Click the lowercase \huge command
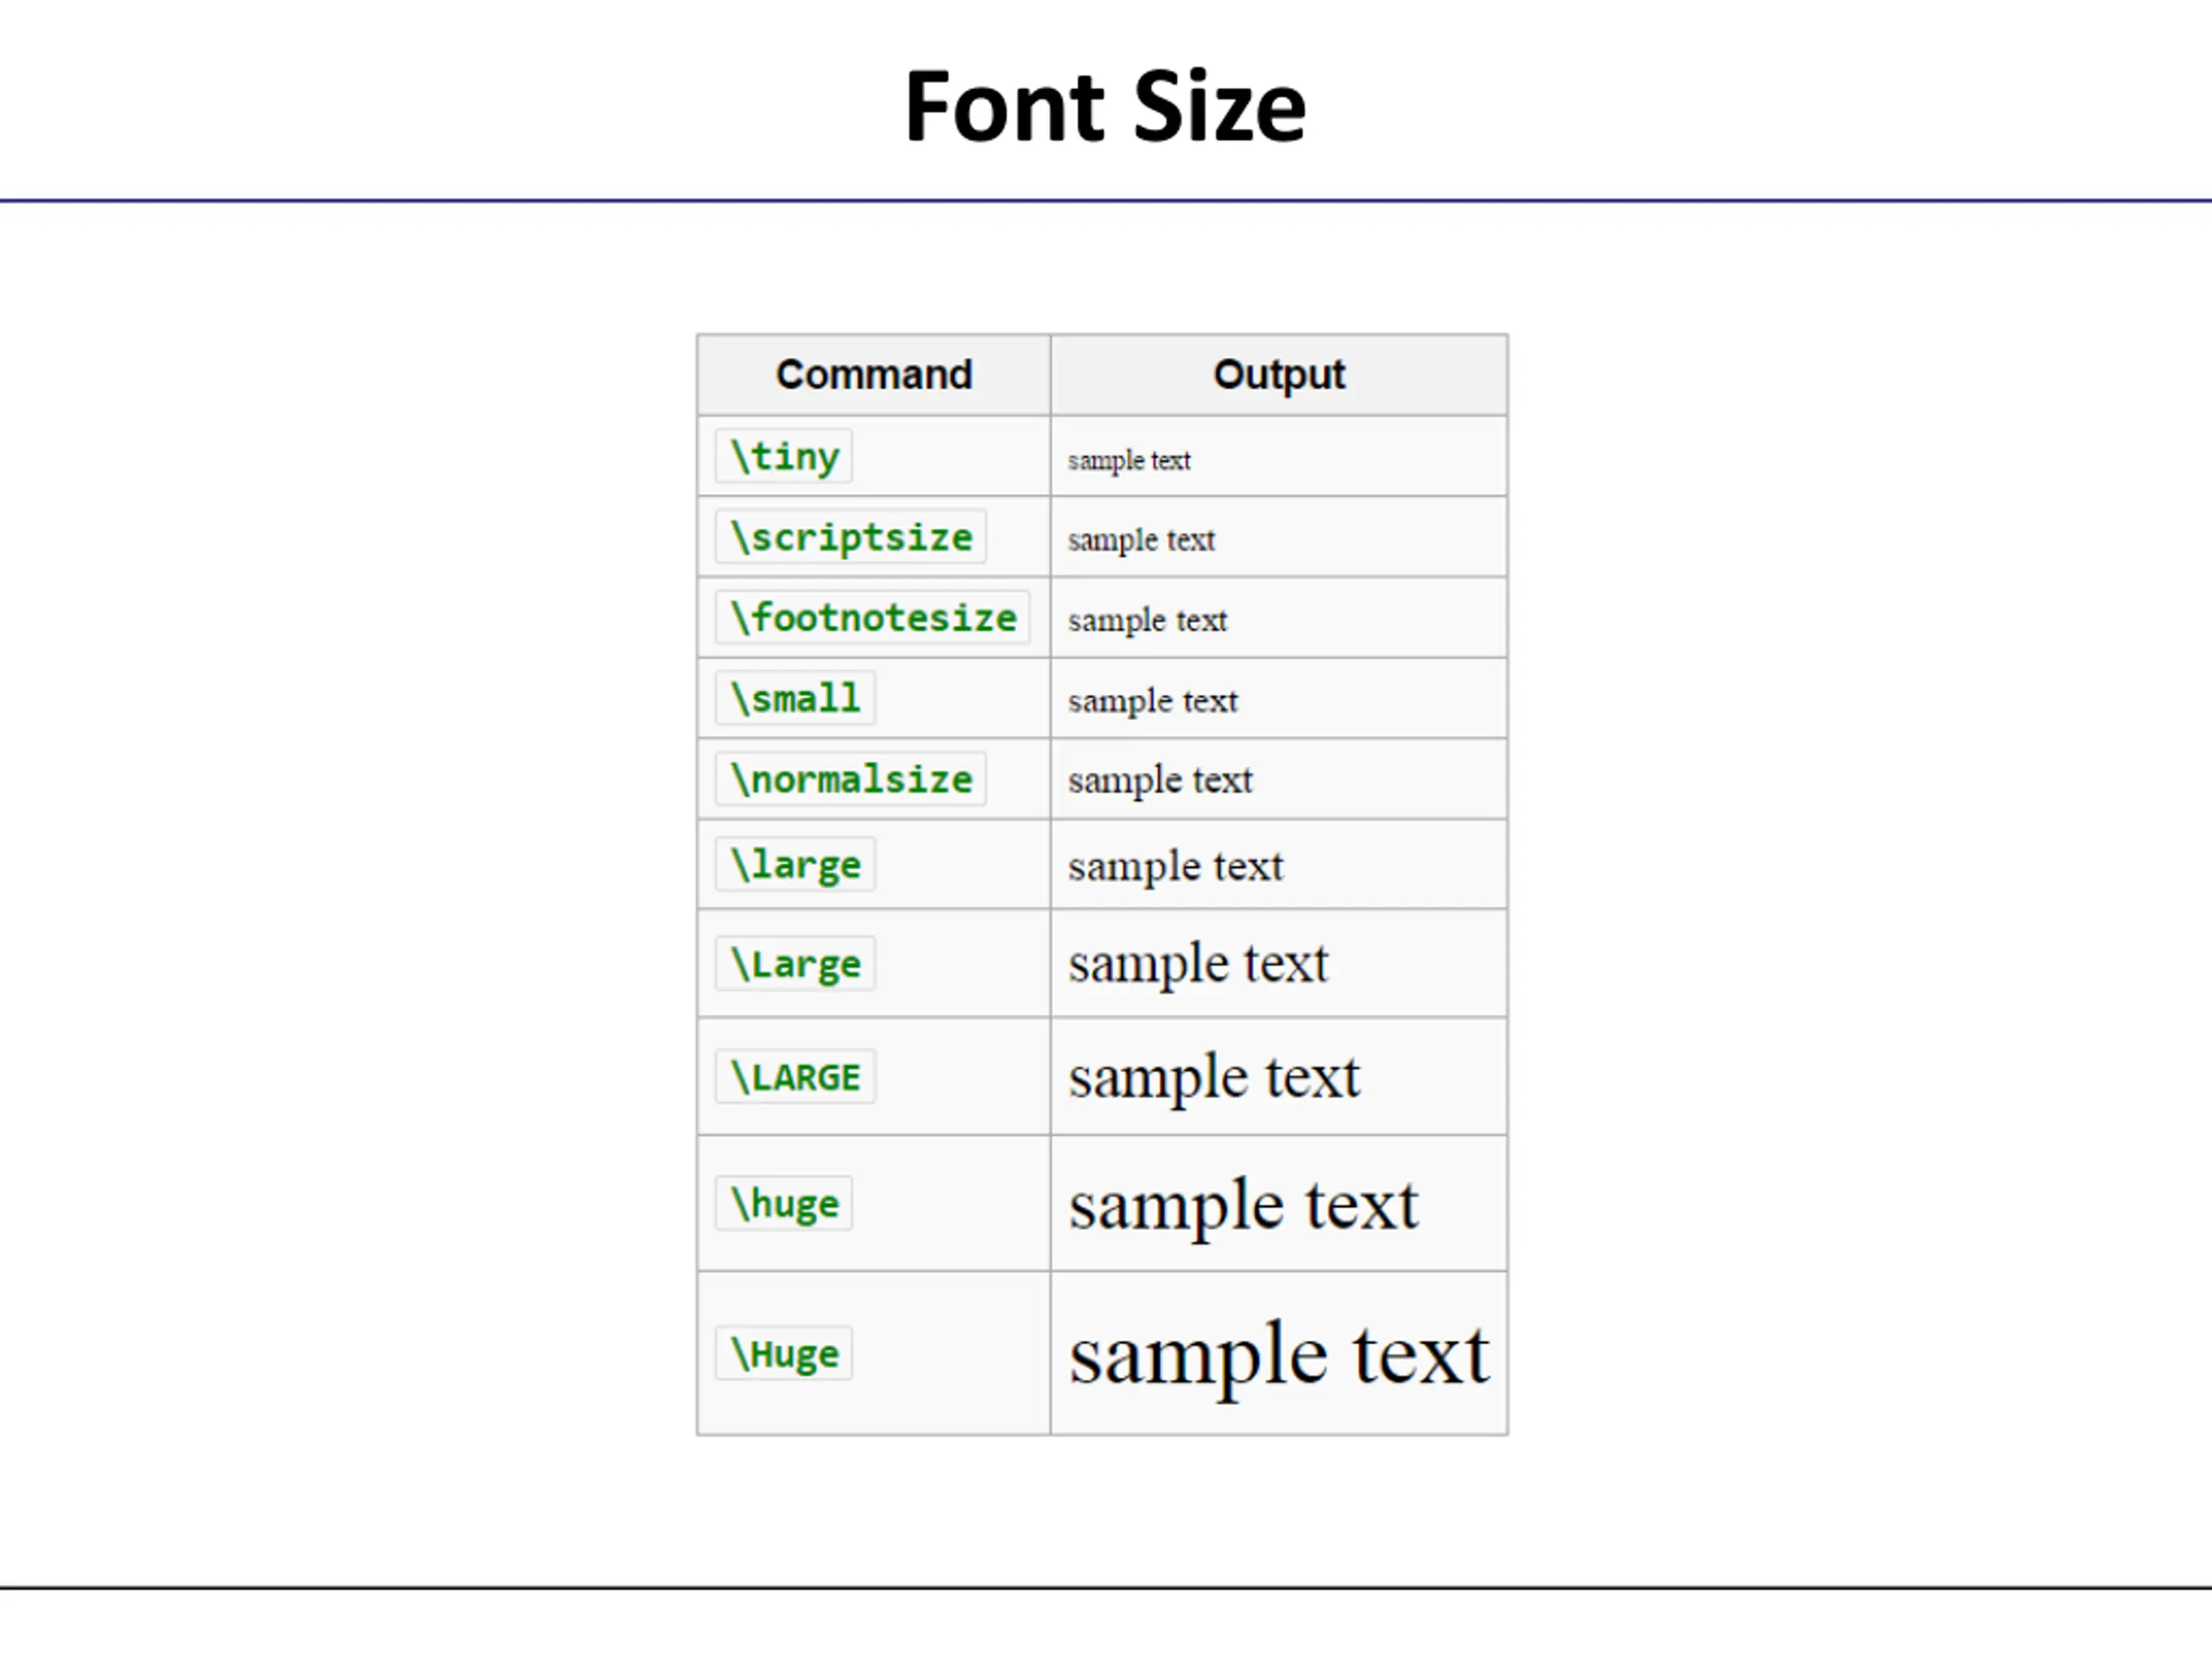The width and height of the screenshot is (2212, 1659). [x=784, y=1203]
